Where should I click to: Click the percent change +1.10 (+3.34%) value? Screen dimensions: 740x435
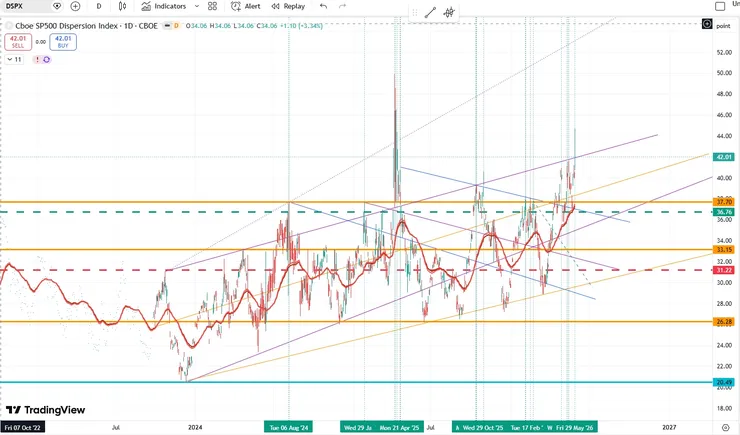301,26
